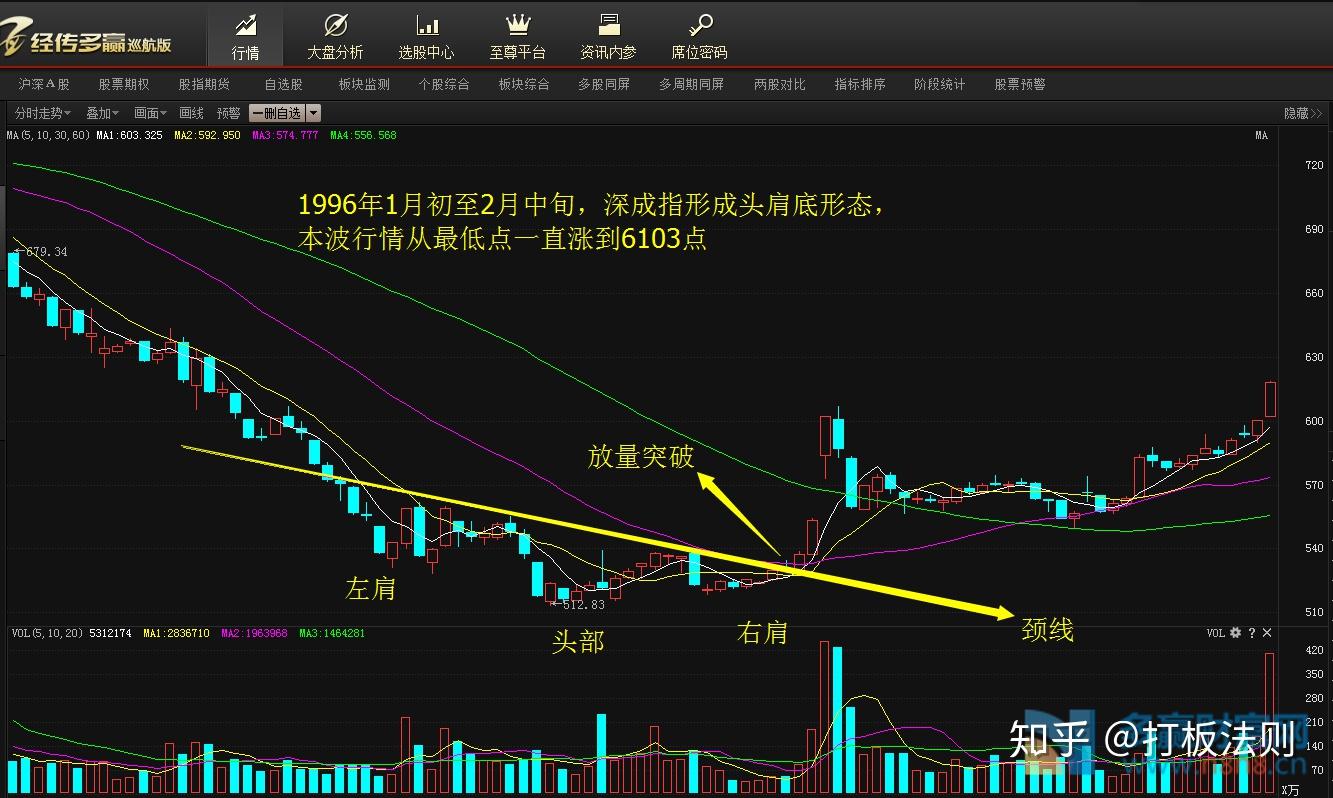
Task: Click the 720 price axis label
Action: [1313, 165]
